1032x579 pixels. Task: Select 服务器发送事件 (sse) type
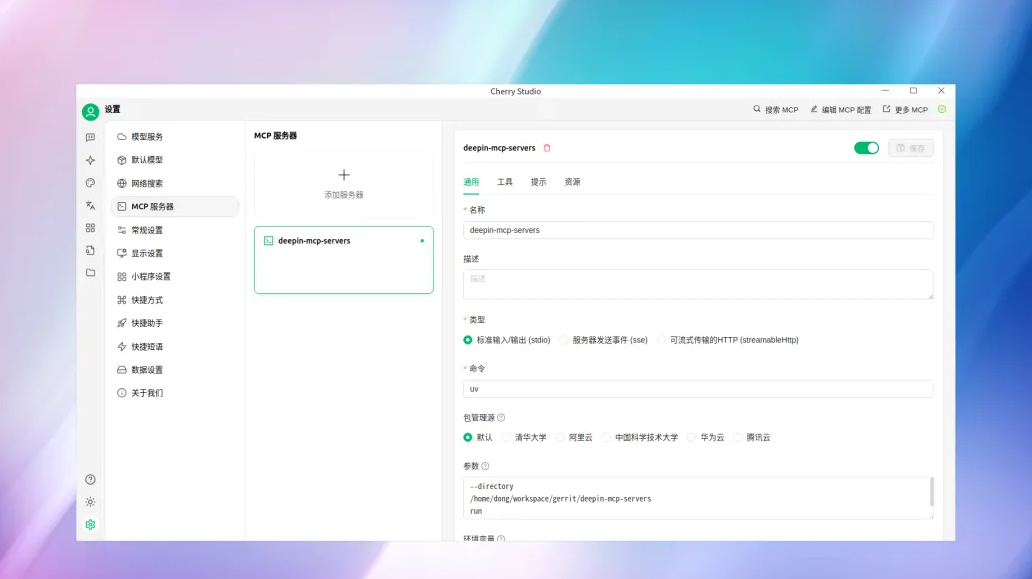pyautogui.click(x=604, y=340)
